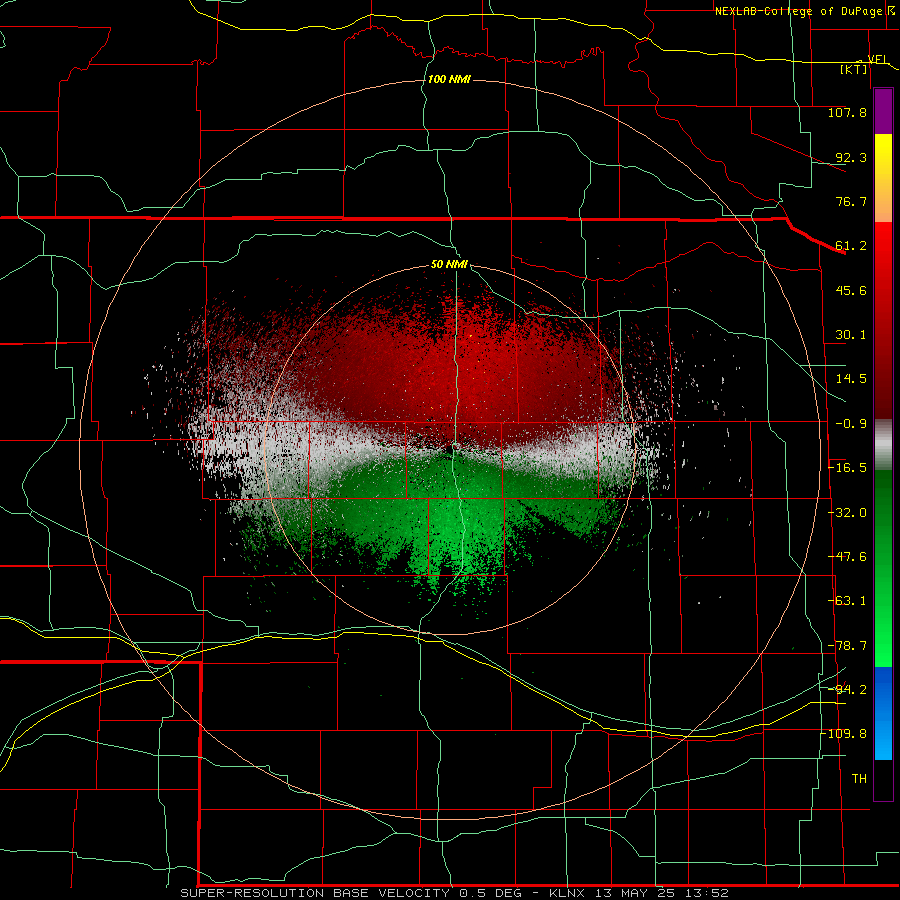Click the [KT] units label
Screen dimensions: 900x900
click(854, 69)
